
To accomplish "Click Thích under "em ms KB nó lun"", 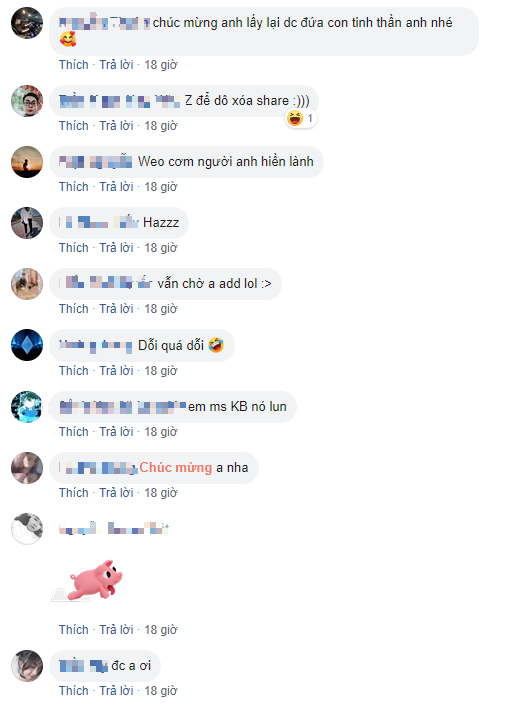I will [x=74, y=432].
